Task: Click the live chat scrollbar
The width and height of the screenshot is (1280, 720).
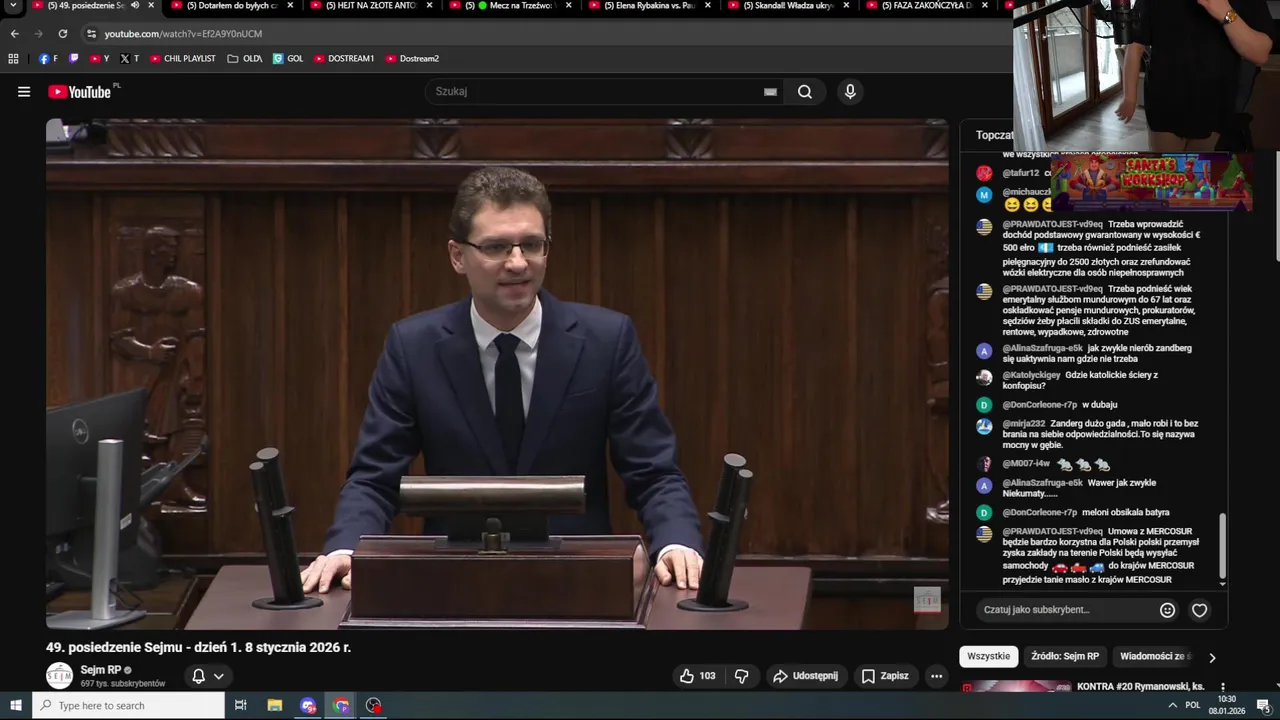Action: 1222,548
